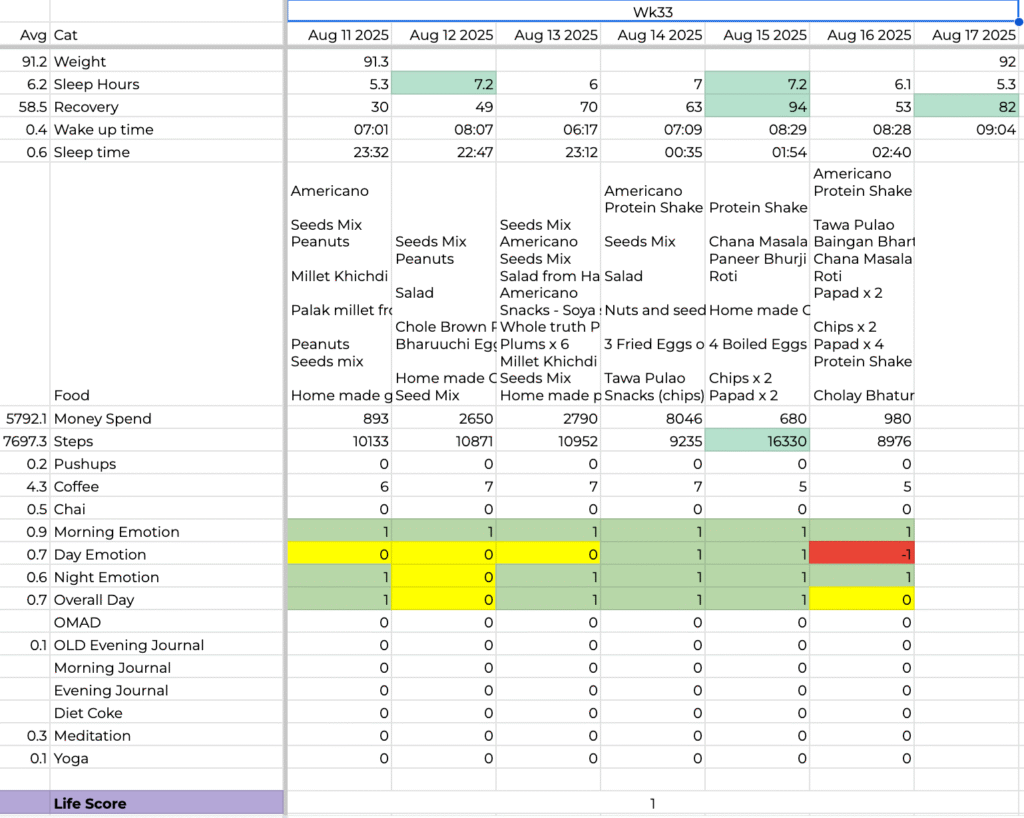Select the red Day Emotion cell showing -1
The height and width of the screenshot is (818, 1024).
pos(862,555)
